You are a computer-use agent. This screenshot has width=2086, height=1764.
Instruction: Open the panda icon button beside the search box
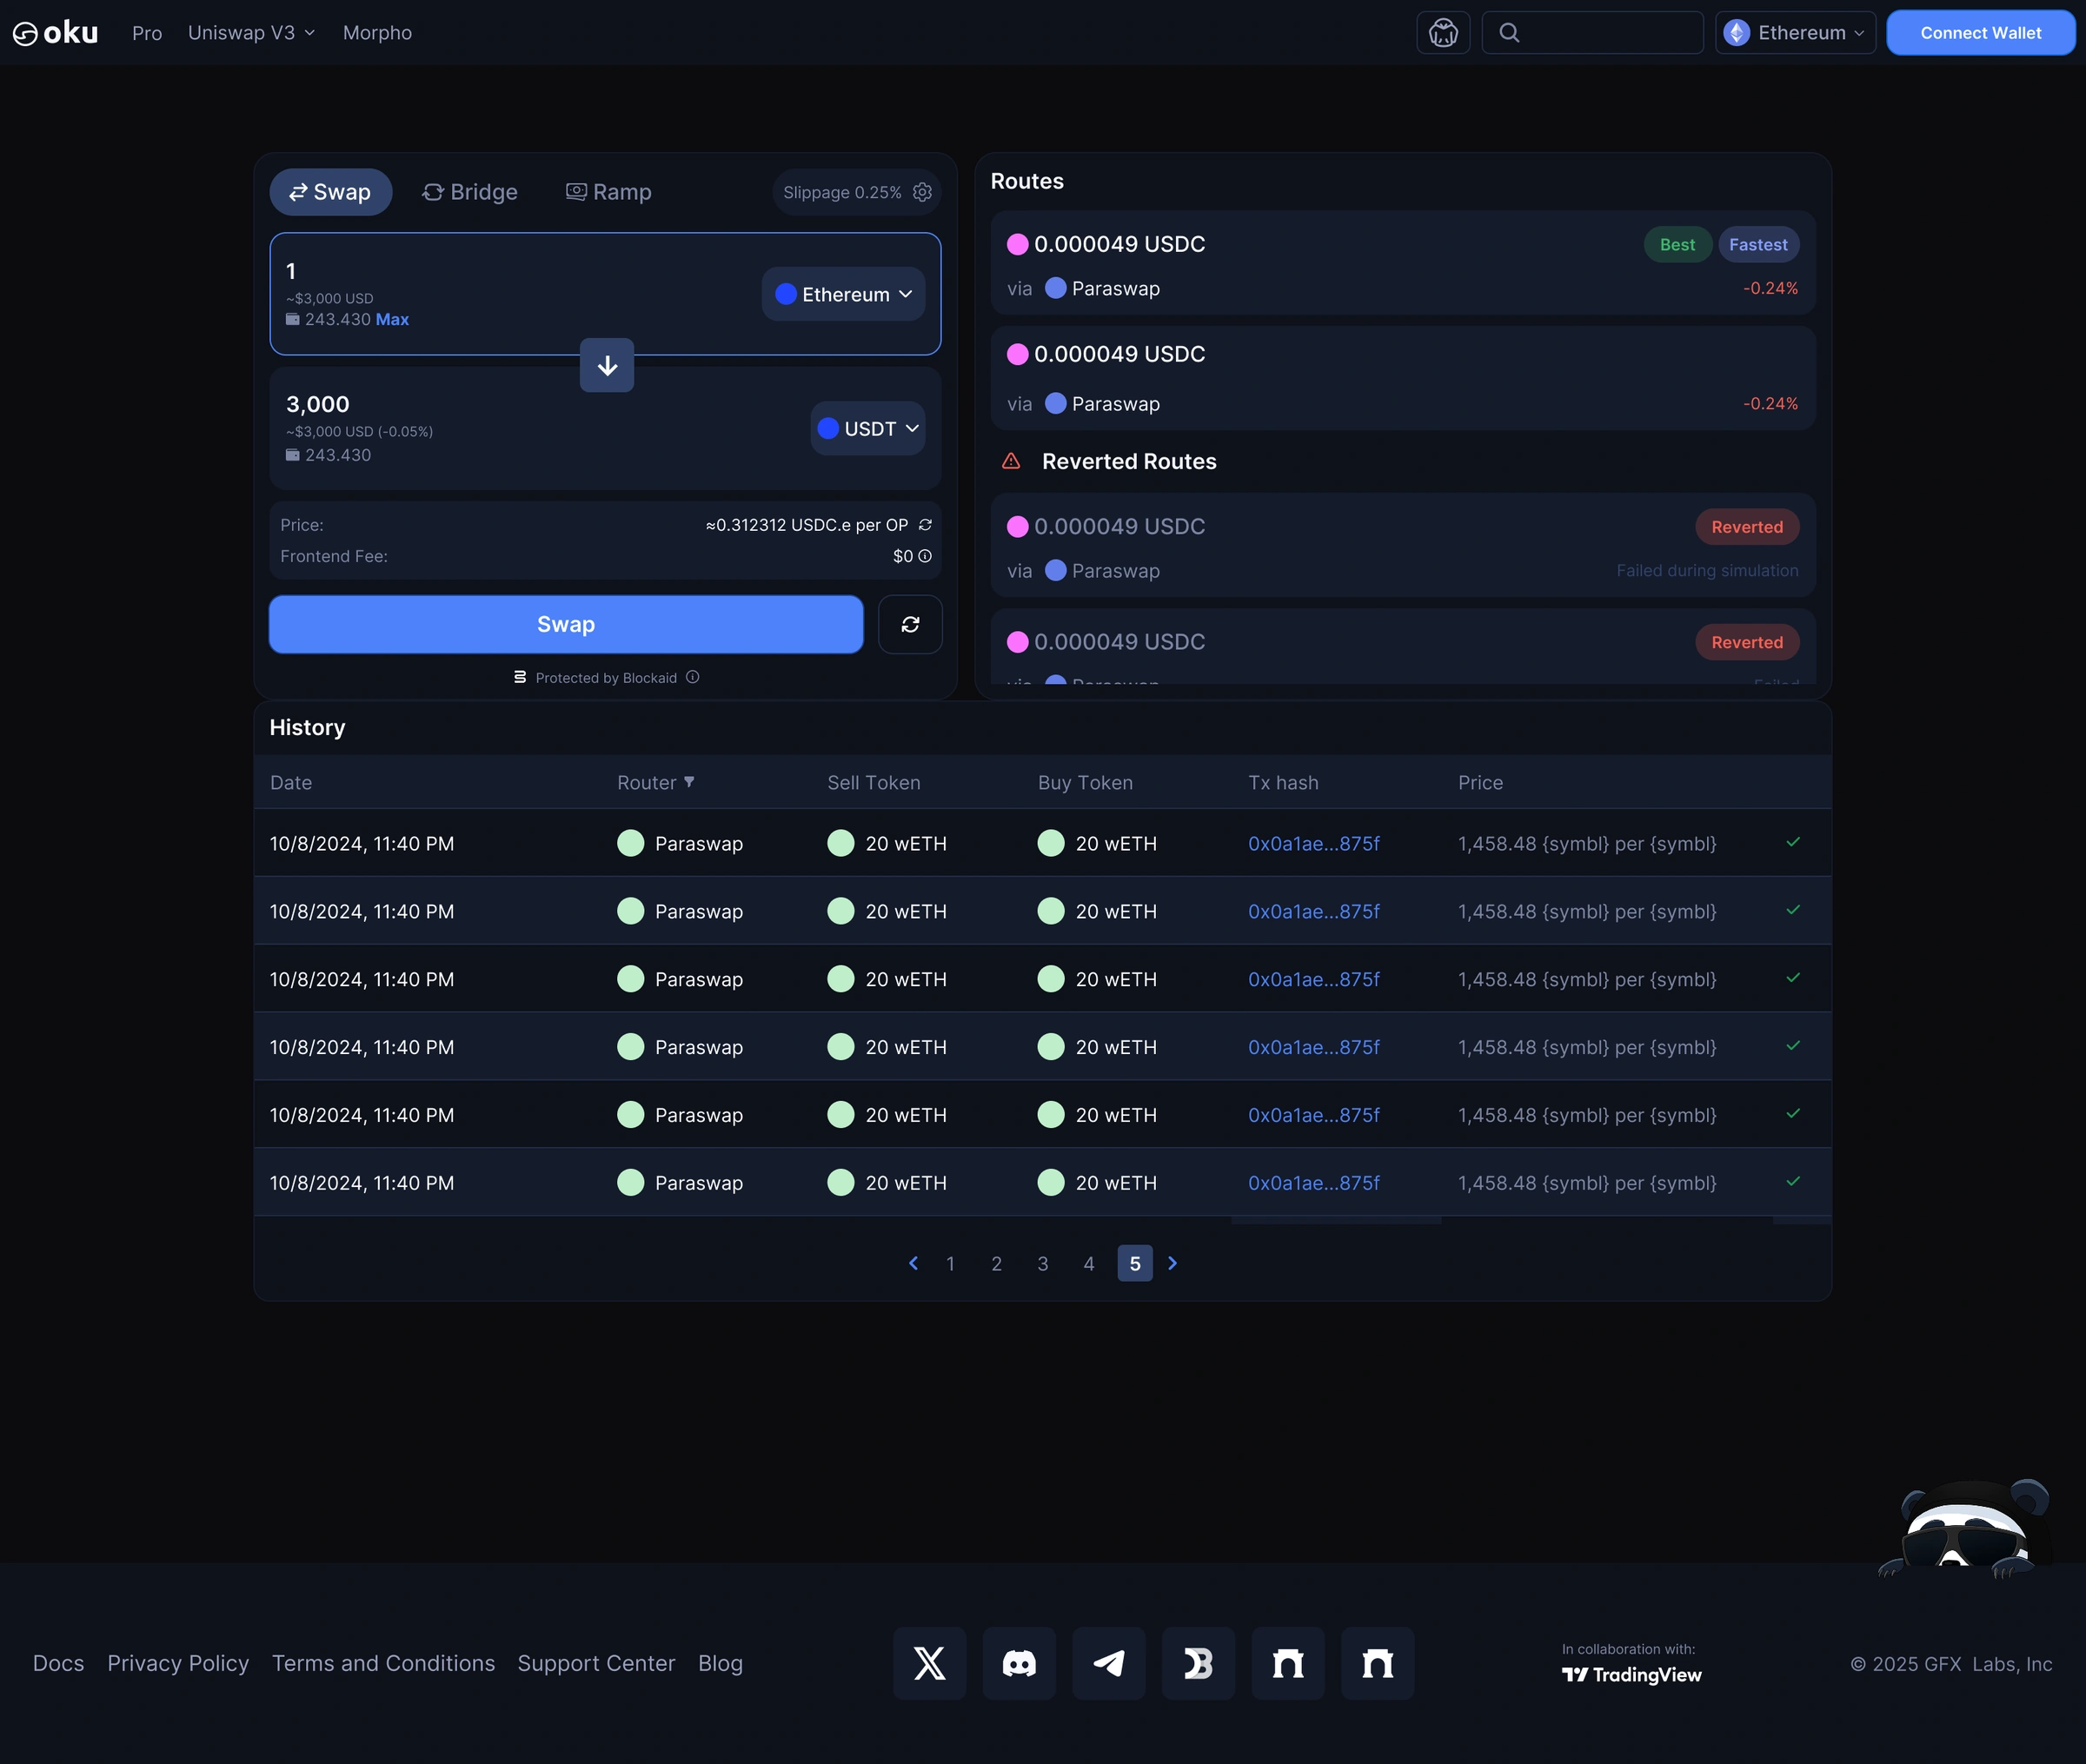pyautogui.click(x=1443, y=33)
